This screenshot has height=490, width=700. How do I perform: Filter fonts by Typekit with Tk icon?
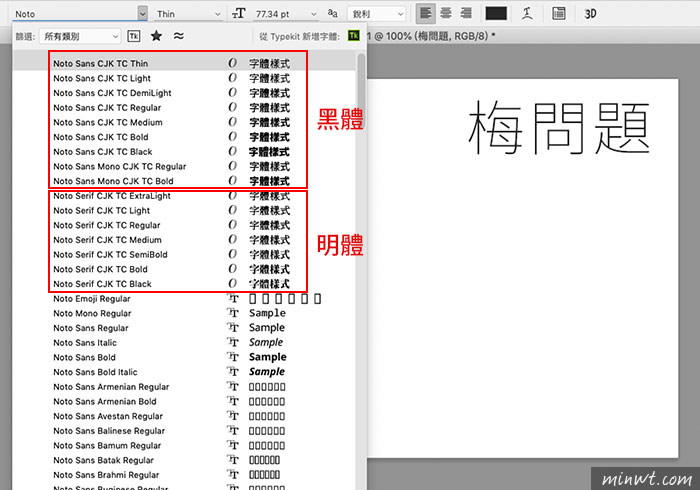click(134, 36)
